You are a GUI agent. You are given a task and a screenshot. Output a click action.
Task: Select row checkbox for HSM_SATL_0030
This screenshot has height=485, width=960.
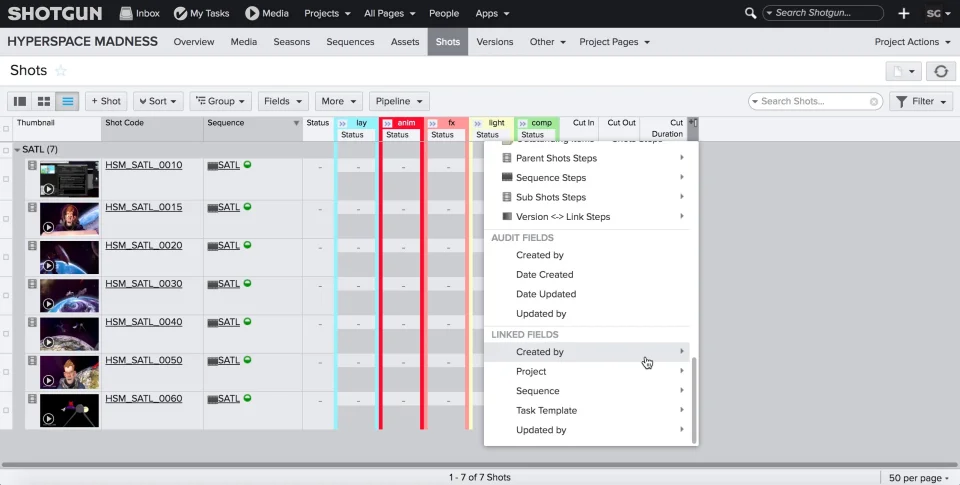tap(6, 295)
